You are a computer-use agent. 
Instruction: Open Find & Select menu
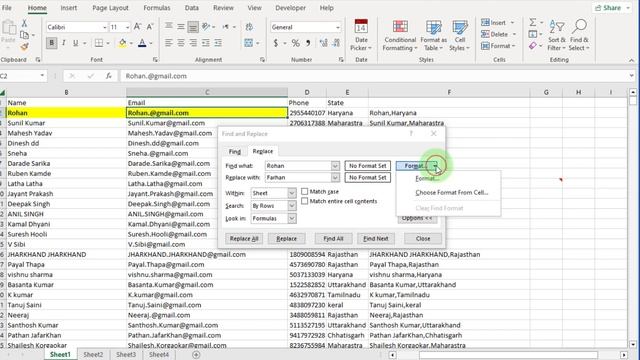coord(579,35)
